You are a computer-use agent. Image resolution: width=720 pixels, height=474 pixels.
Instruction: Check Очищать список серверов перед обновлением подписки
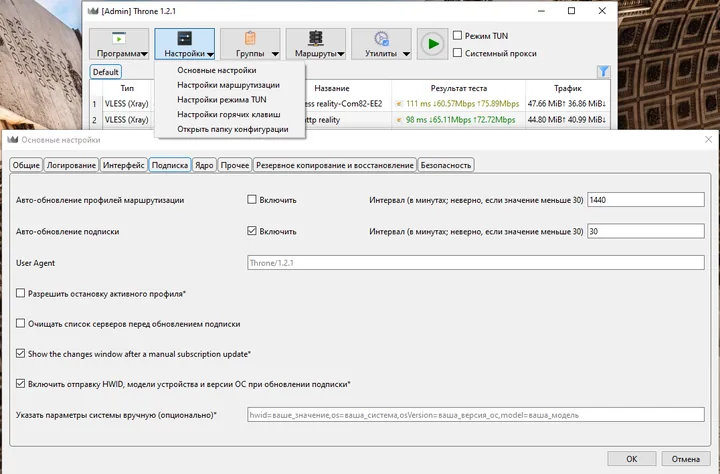point(20,323)
